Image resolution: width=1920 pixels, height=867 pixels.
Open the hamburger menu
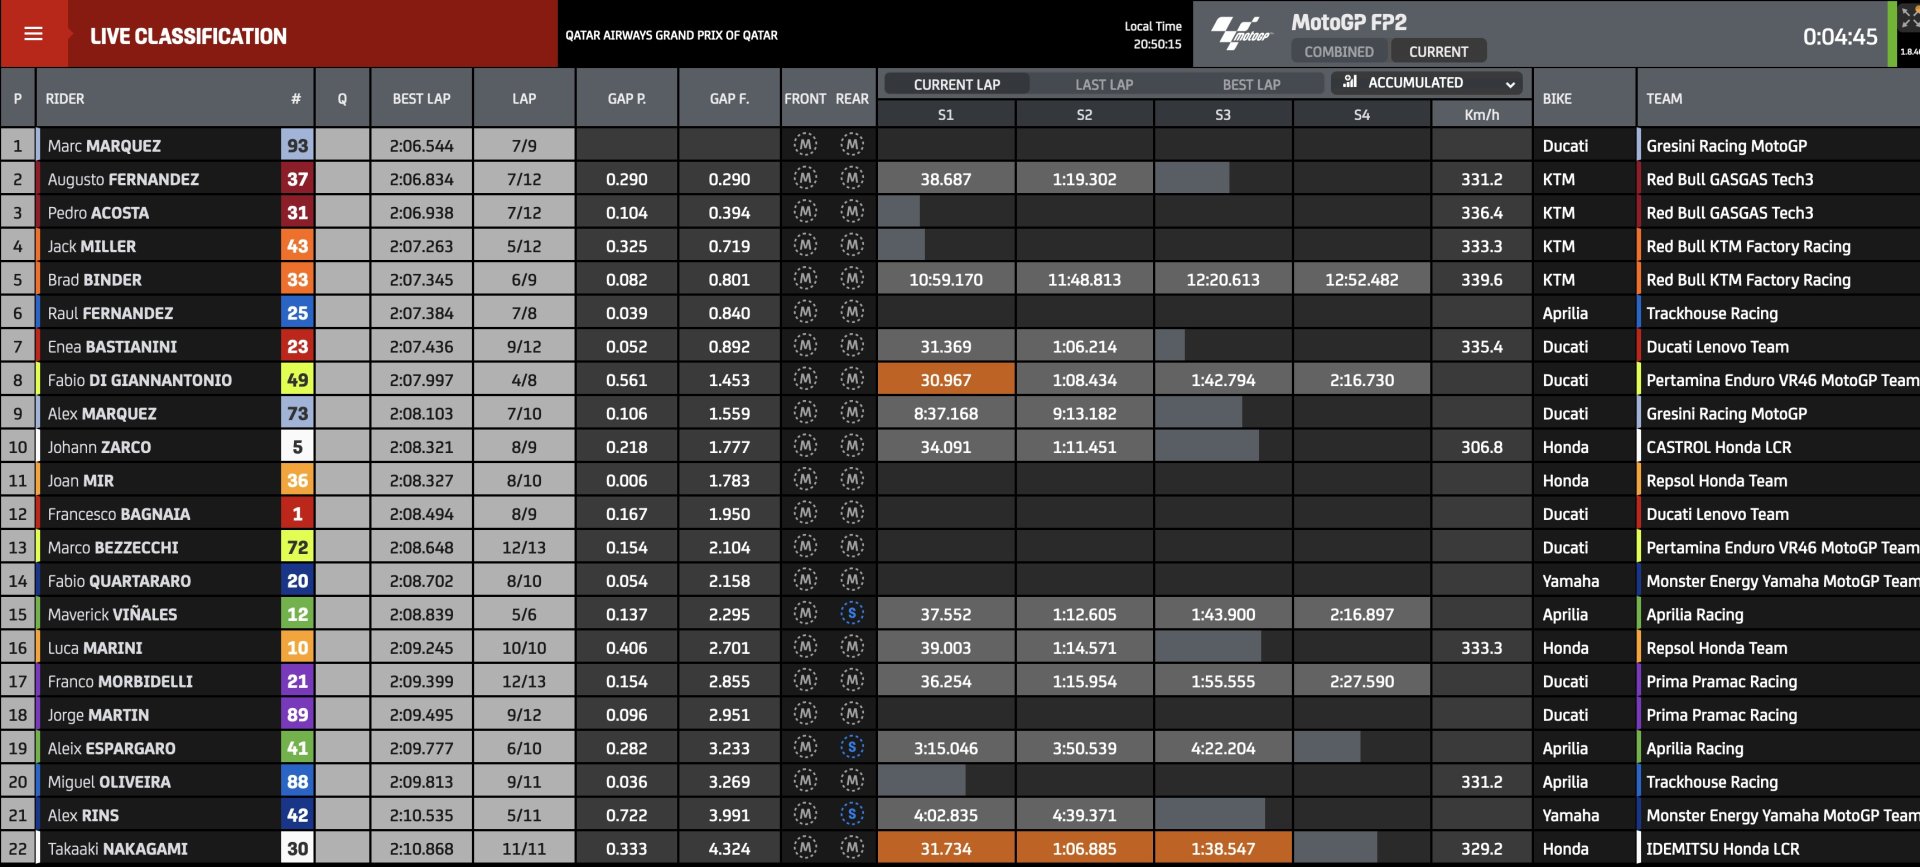(33, 34)
